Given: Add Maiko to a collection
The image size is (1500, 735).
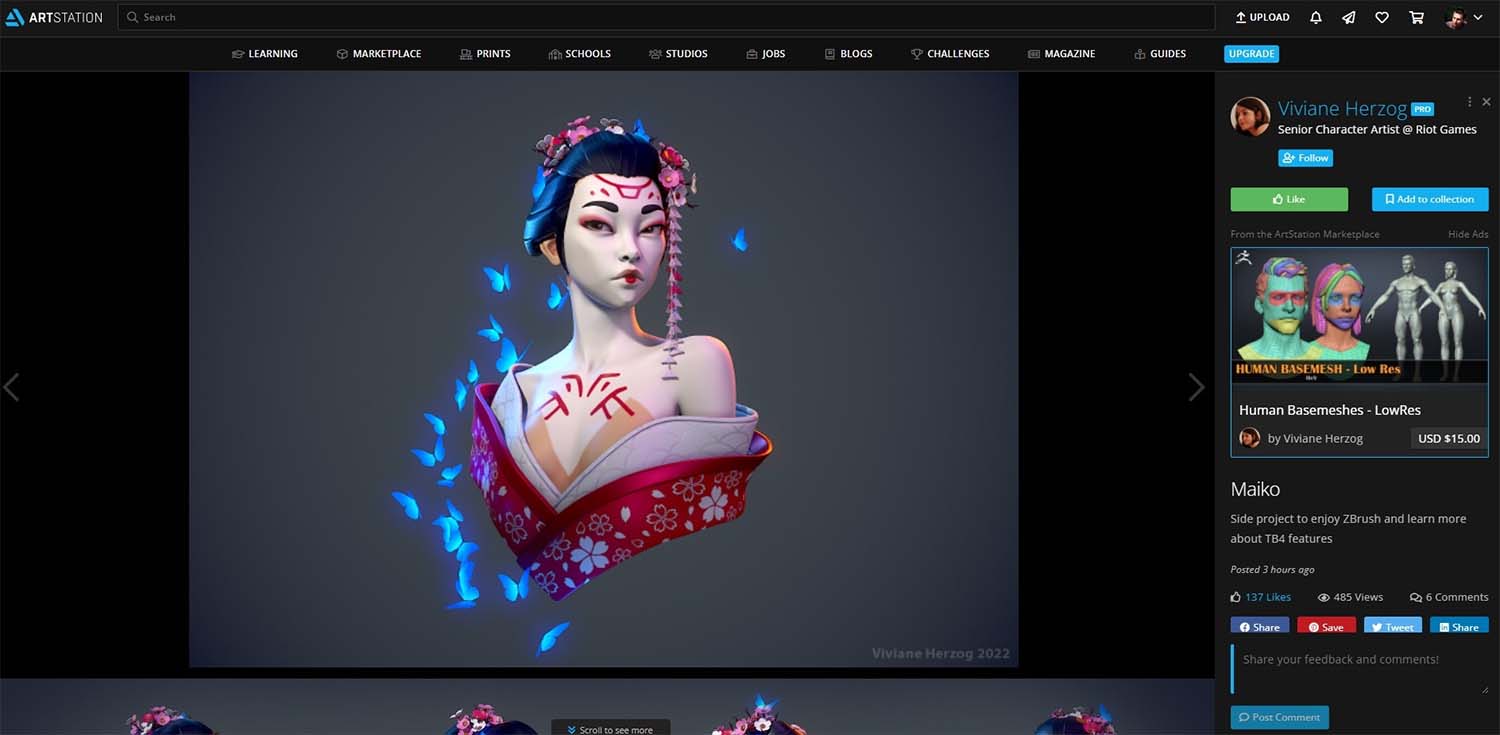Looking at the screenshot, I should (1429, 199).
